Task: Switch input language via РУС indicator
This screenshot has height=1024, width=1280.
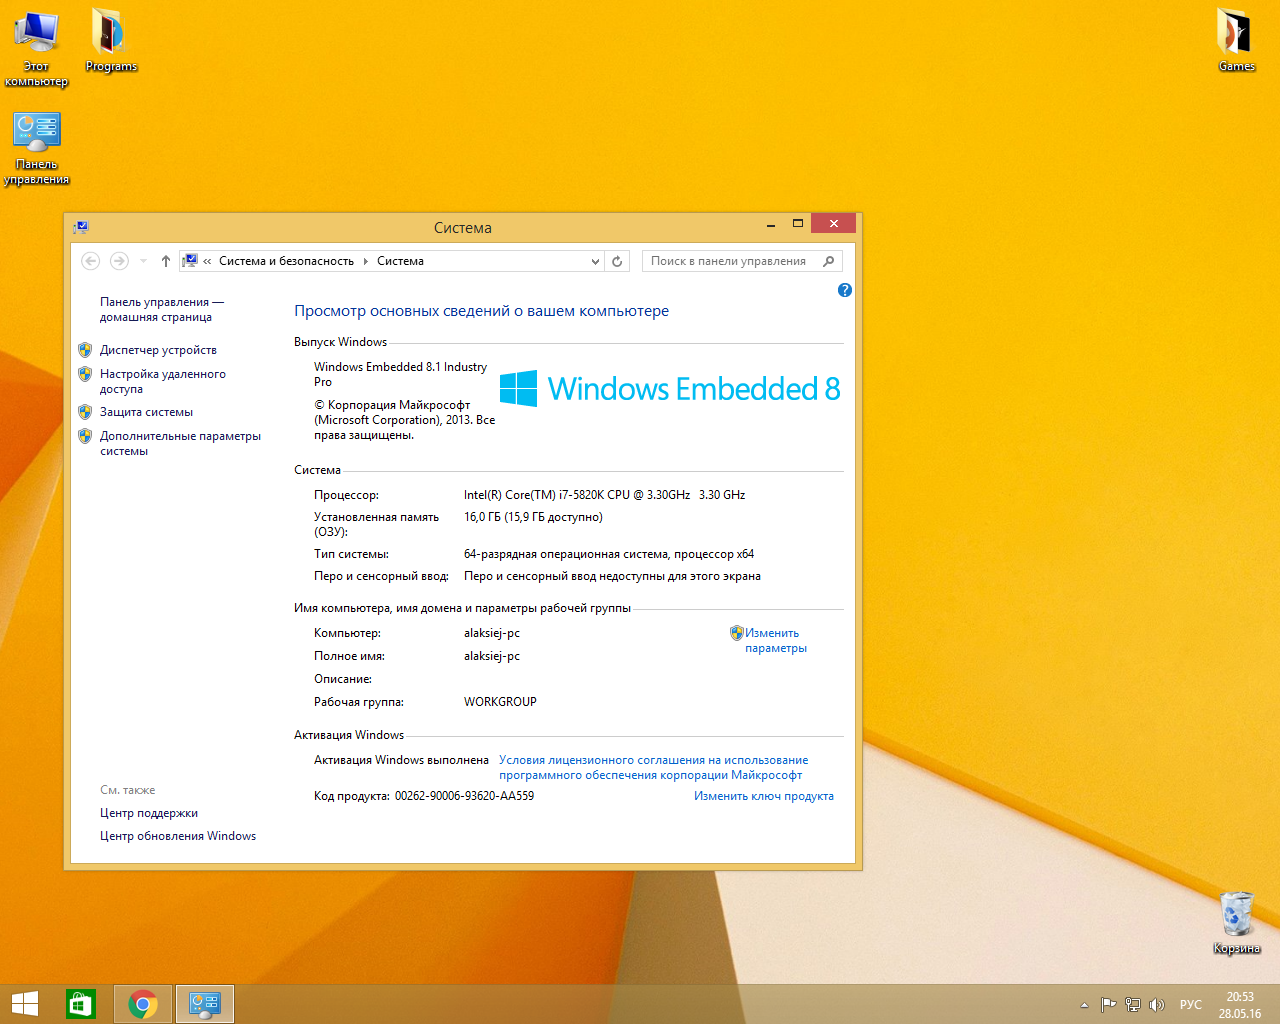Action: [x=1190, y=1005]
